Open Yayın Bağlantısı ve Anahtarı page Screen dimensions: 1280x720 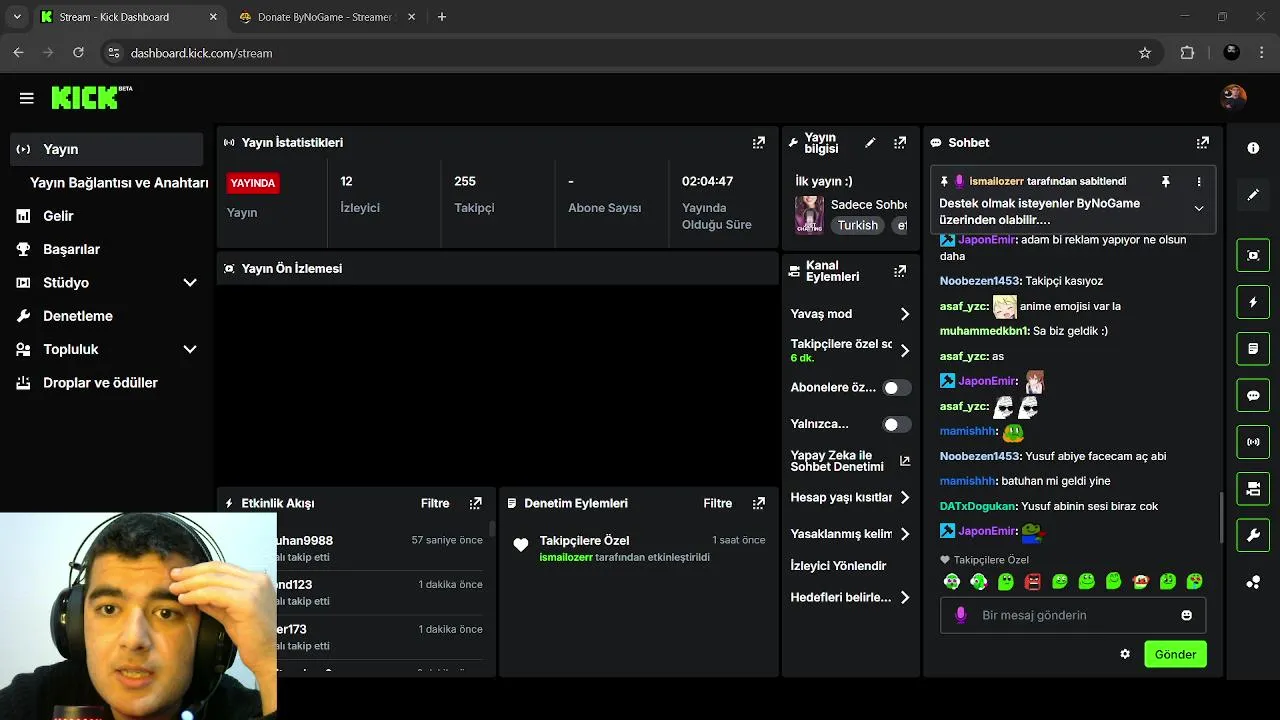click(119, 183)
